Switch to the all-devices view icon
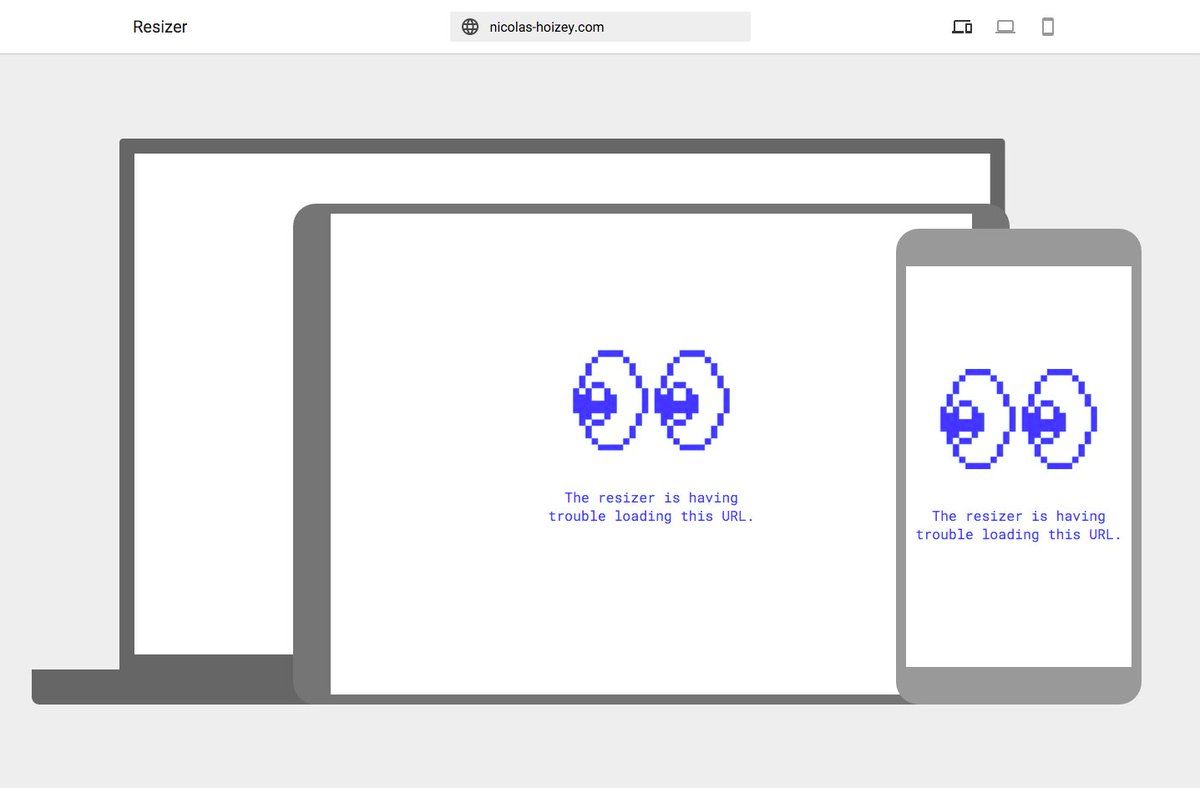This screenshot has width=1200, height=788. [962, 27]
